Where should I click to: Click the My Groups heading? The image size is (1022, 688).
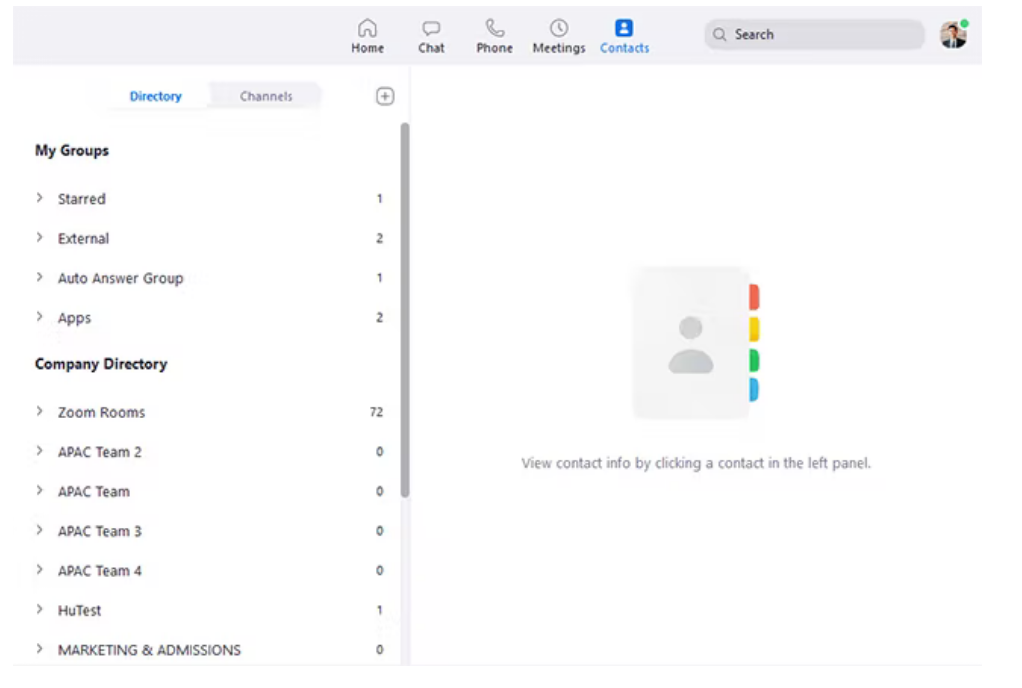[x=72, y=150]
